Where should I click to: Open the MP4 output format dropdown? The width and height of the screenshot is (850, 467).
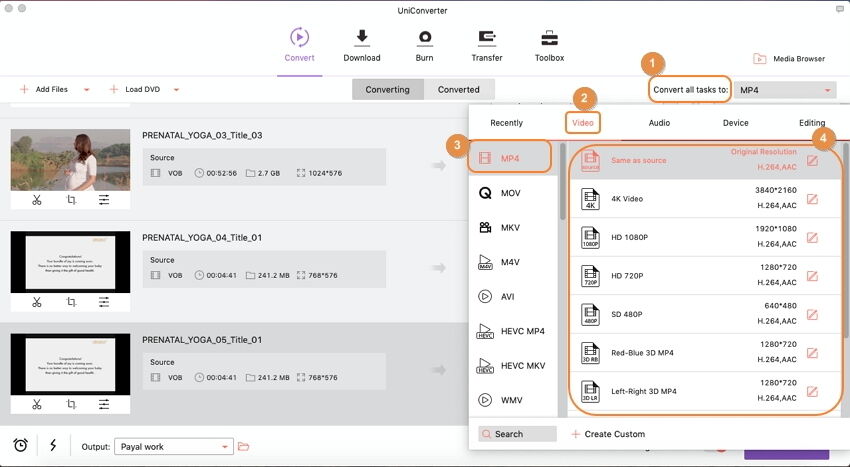click(785, 90)
